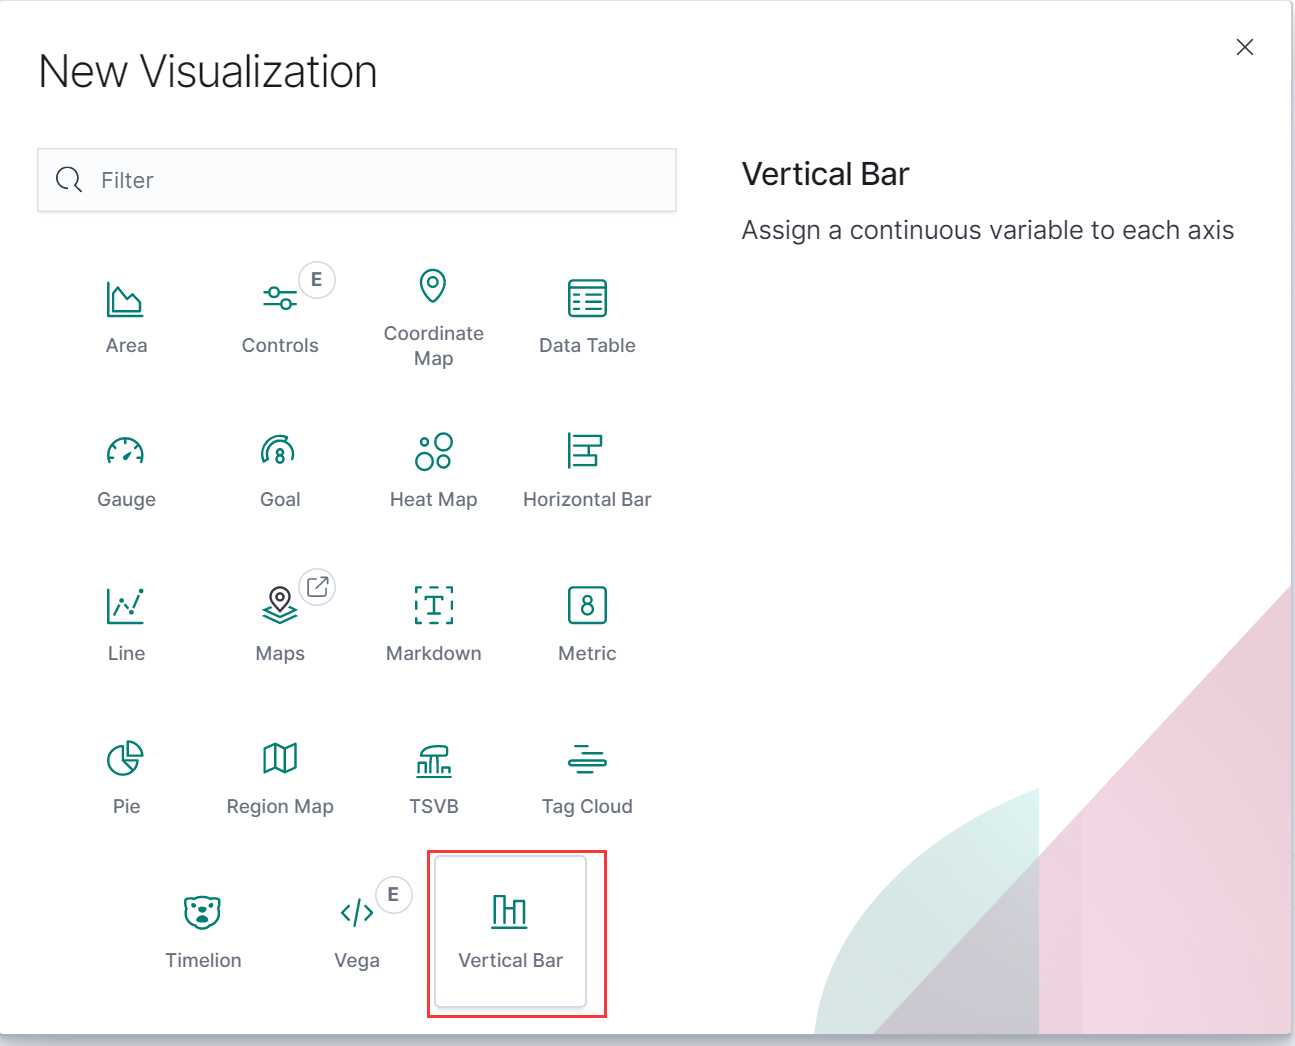Click the "TSVB" label
Viewport: 1295px width, 1046px height.
[434, 806]
